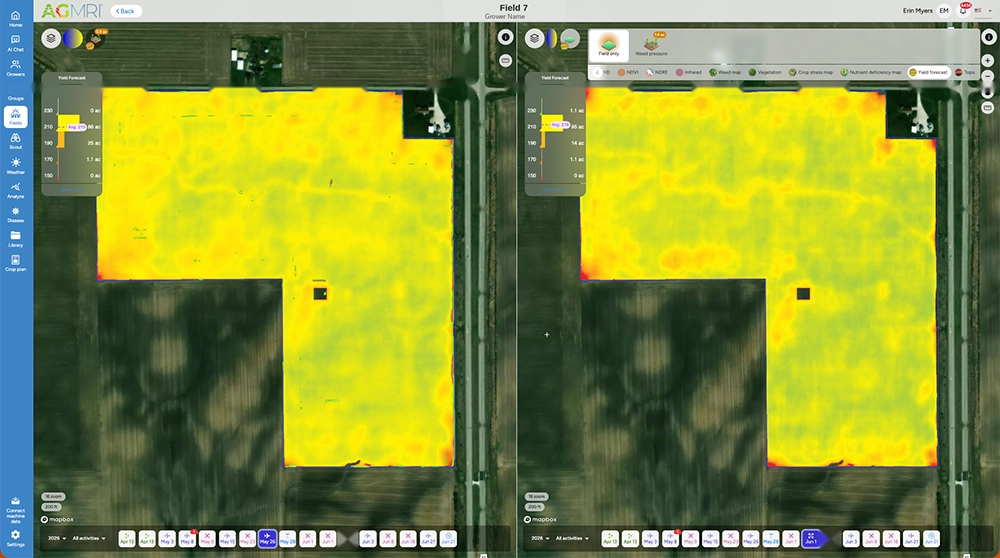Screen dimensions: 1000x558
Task: Click the color palette swatch in right map
Action: (552, 38)
